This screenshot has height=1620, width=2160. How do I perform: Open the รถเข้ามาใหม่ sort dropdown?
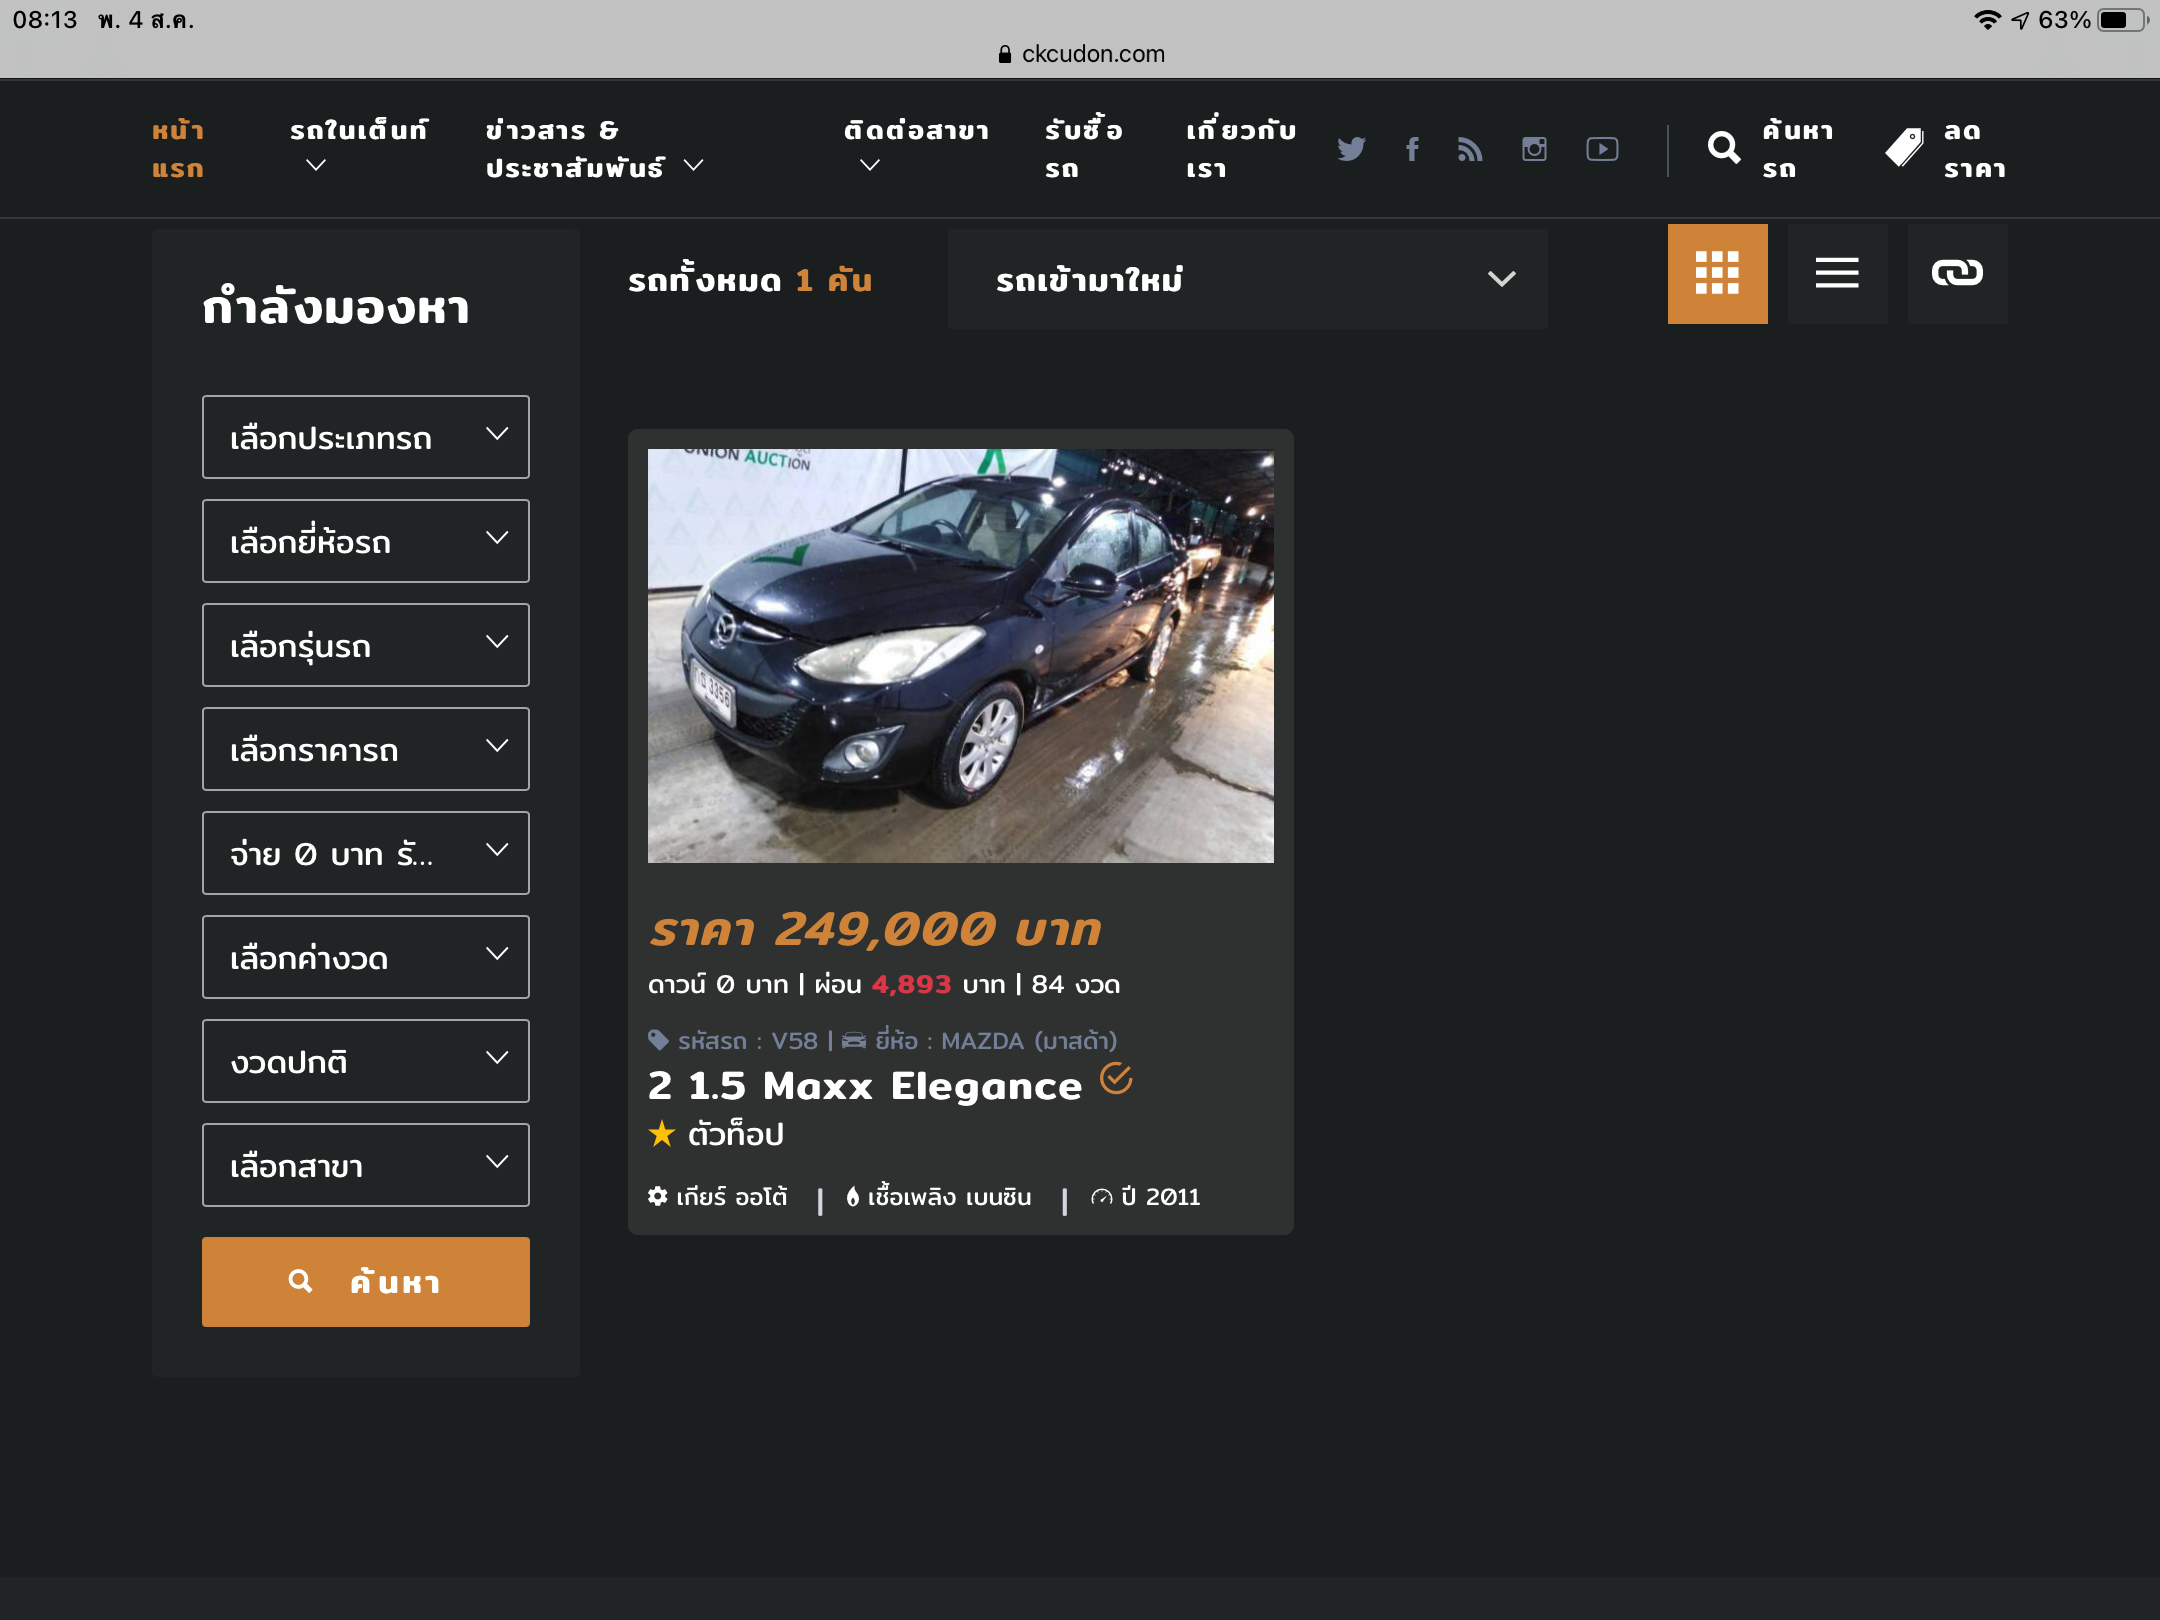click(x=1247, y=279)
